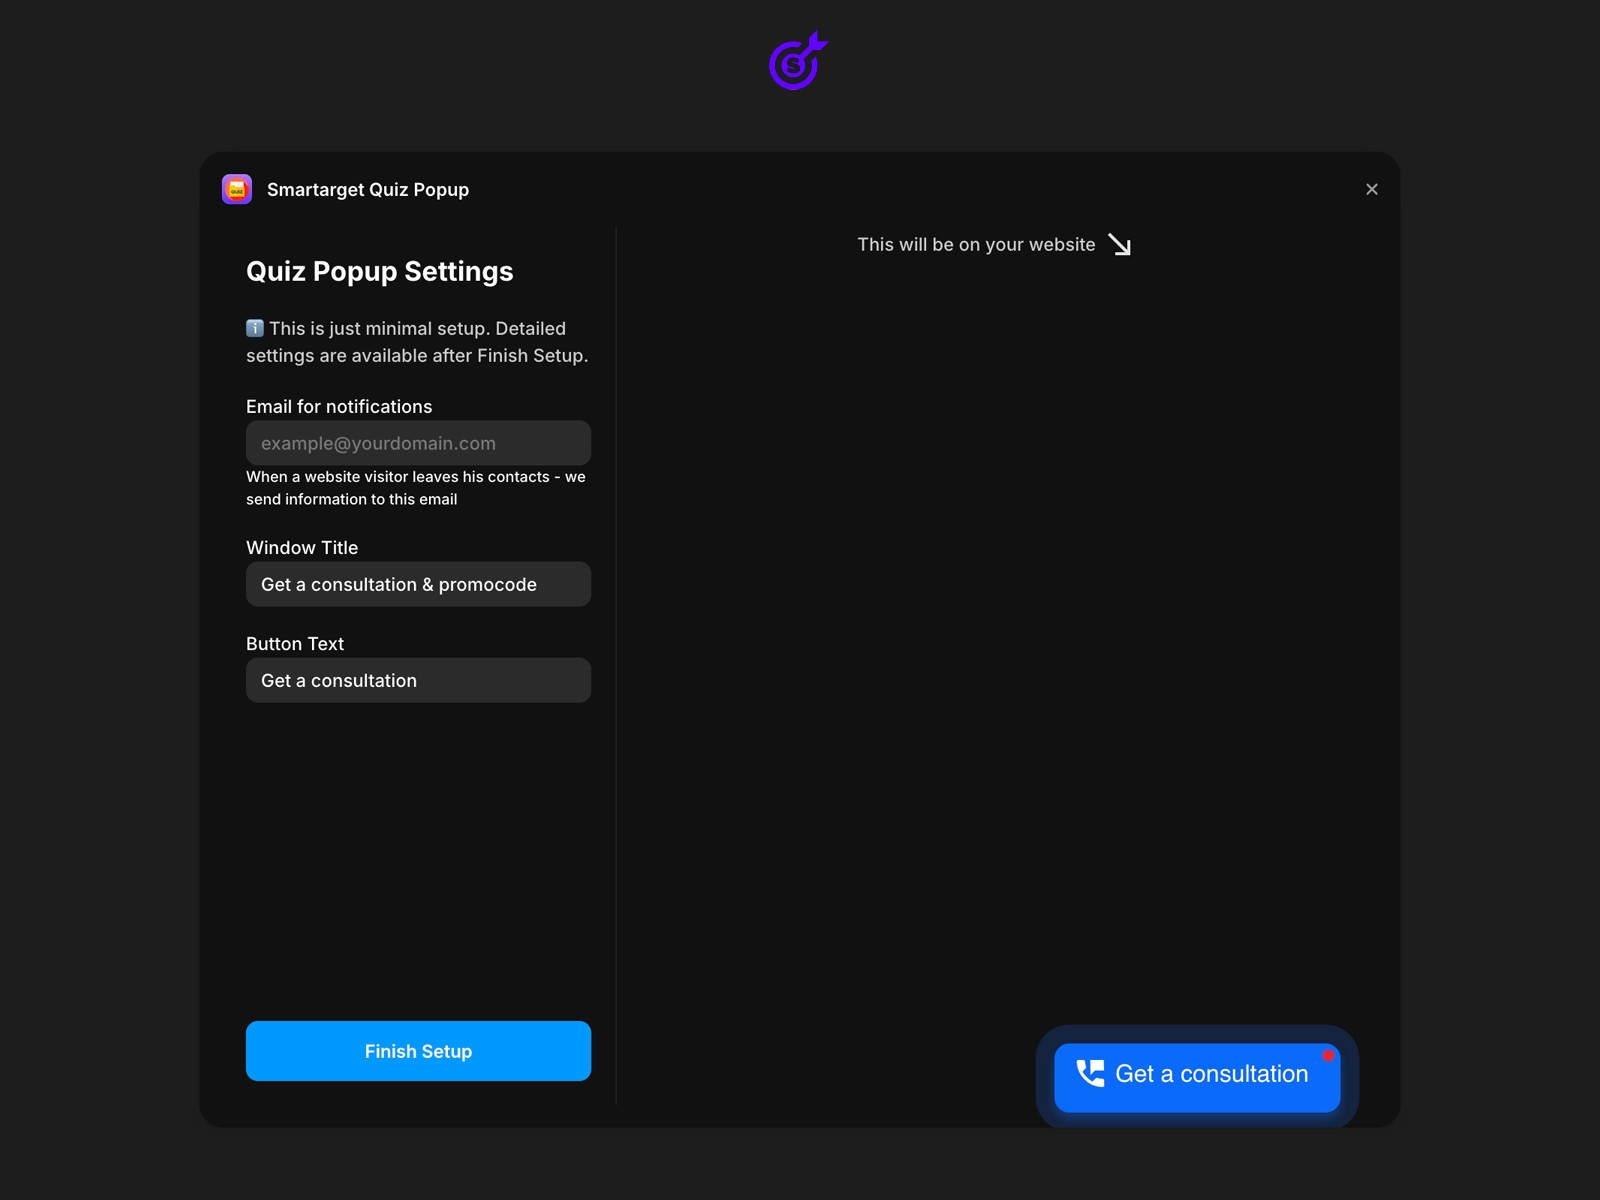Click the "Quiz Popup Settings" heading
This screenshot has height=1200, width=1600.
379,272
